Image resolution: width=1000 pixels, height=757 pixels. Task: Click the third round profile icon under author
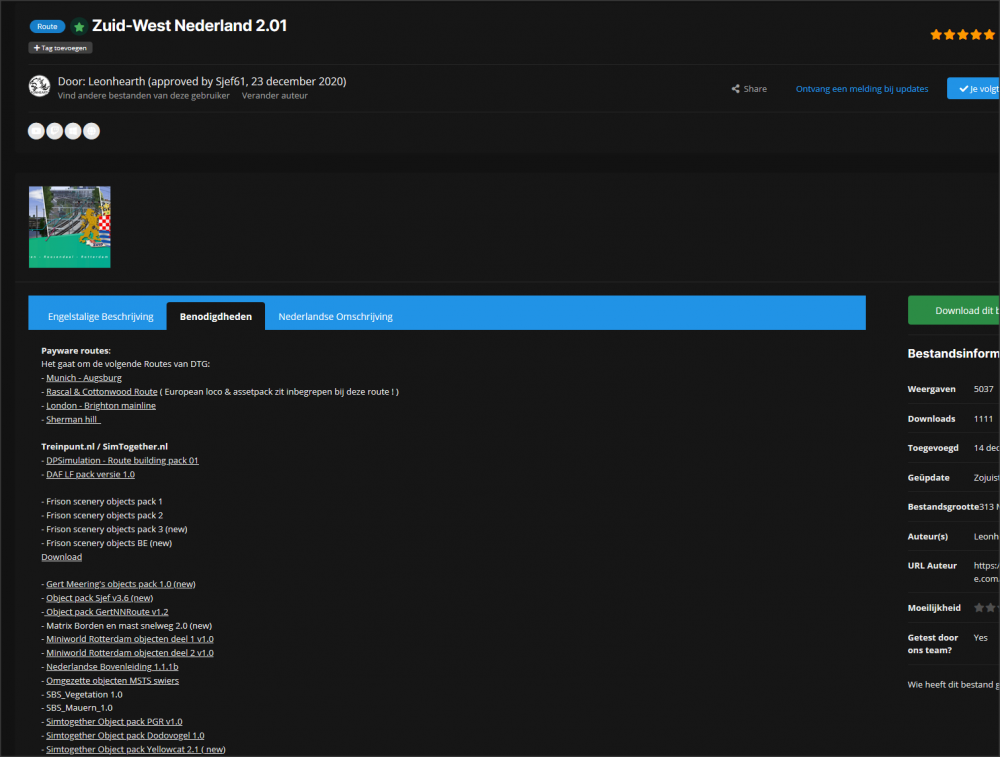(73, 131)
